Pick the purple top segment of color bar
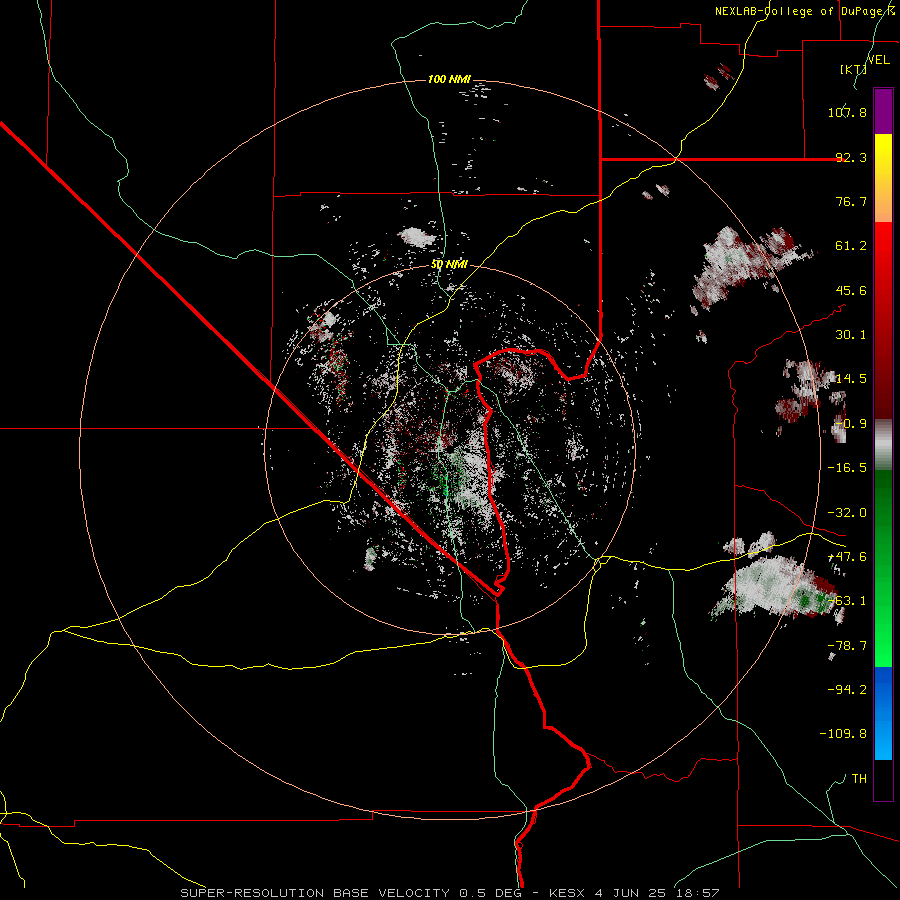This screenshot has width=900, height=900. click(x=883, y=111)
